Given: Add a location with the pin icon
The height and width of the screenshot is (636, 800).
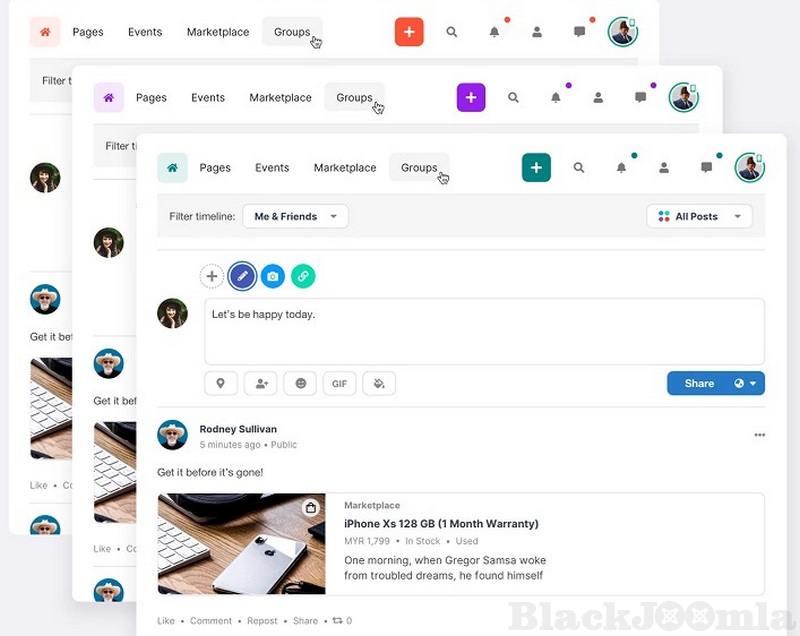Looking at the screenshot, I should (221, 383).
